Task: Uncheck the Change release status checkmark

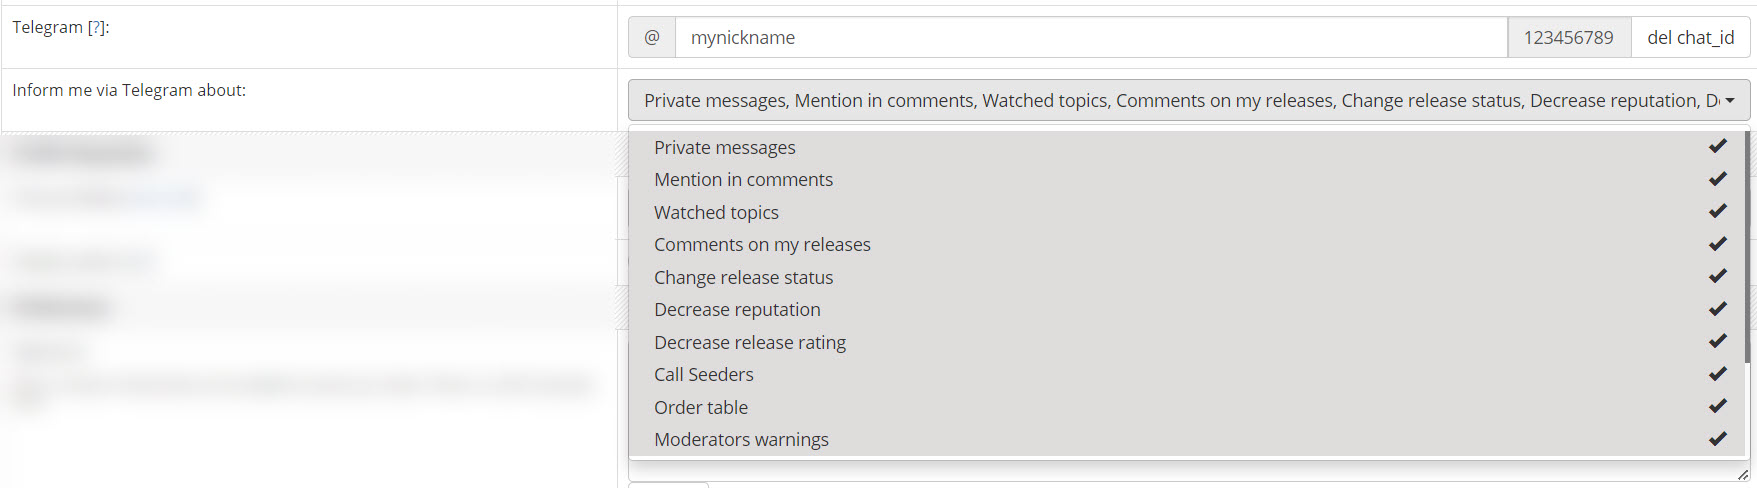Action: [x=1717, y=277]
